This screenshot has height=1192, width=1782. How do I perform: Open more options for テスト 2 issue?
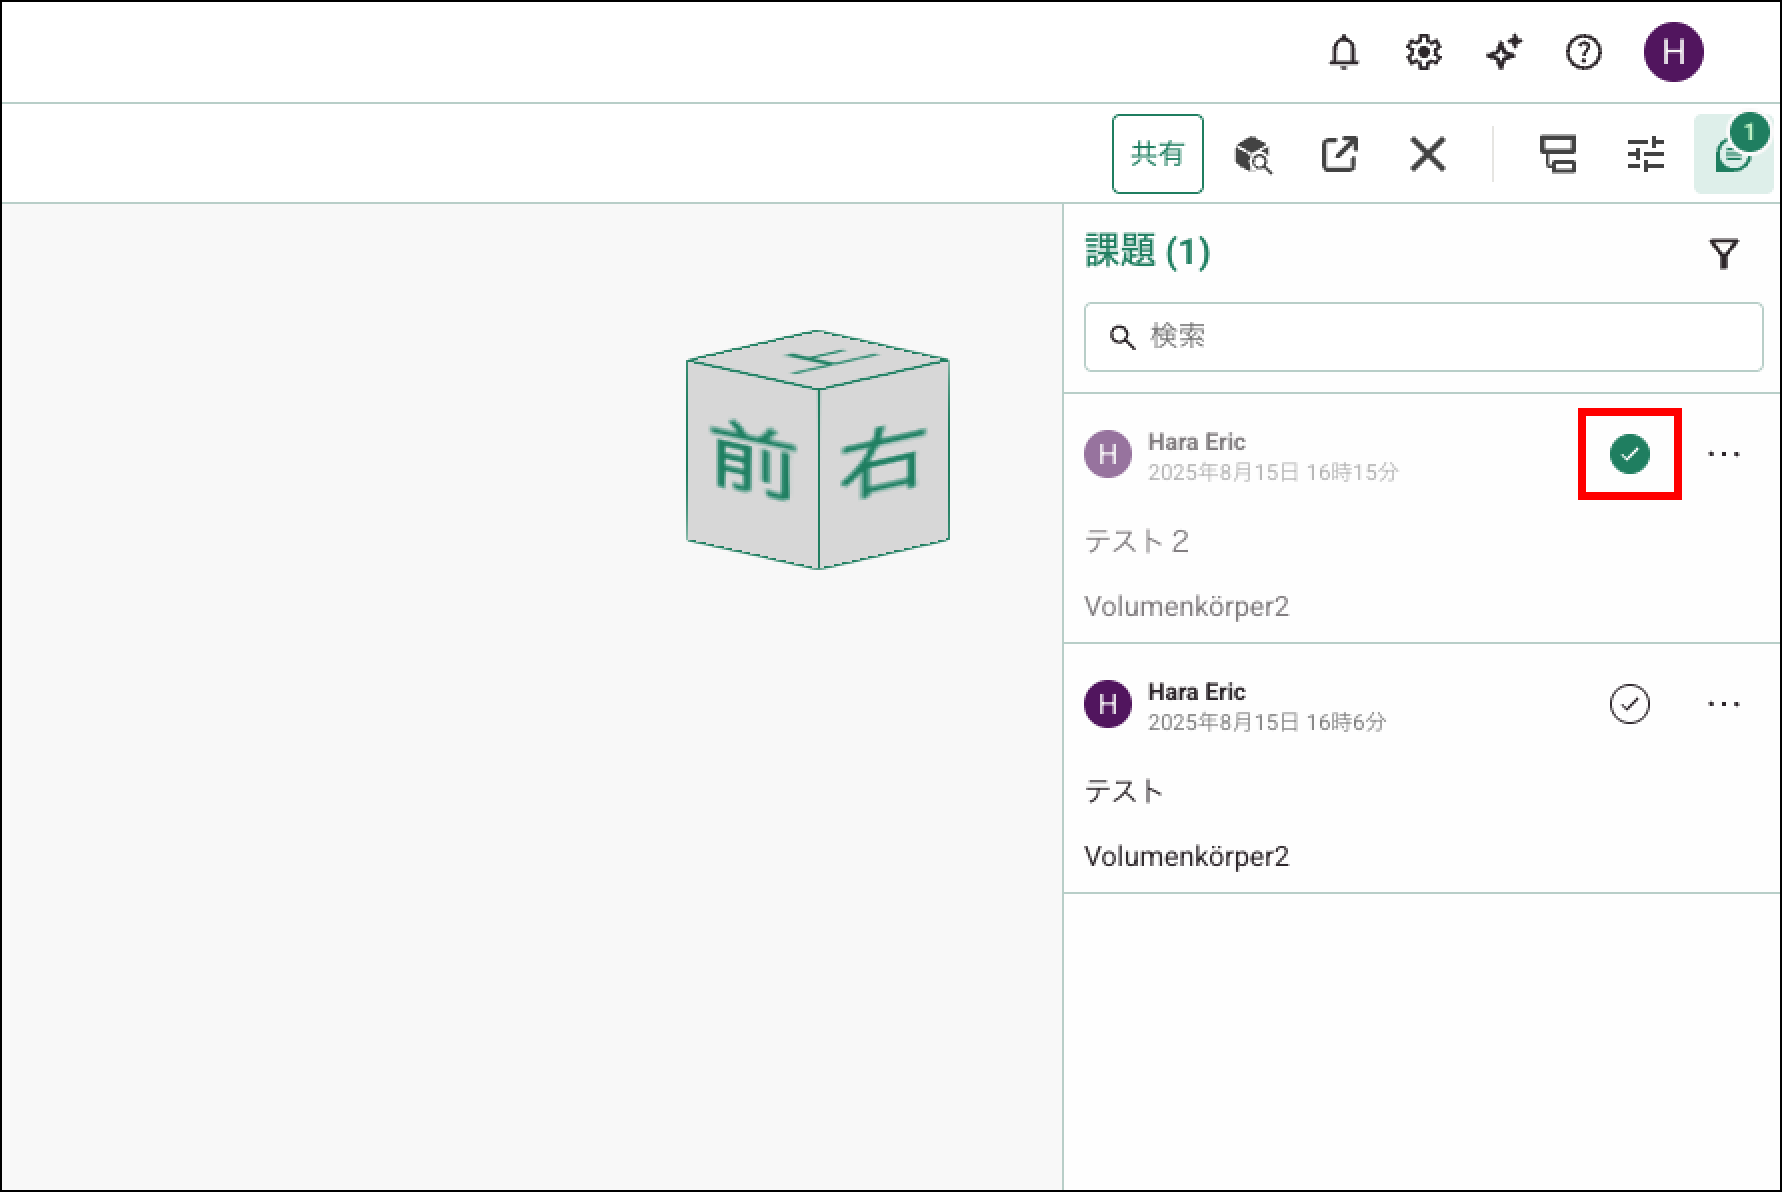pos(1723,454)
